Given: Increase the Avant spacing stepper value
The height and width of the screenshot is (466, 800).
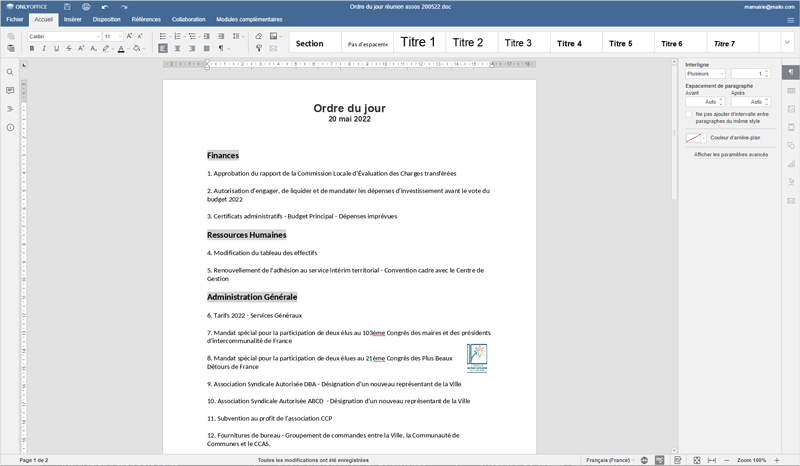Looking at the screenshot, I should tap(722, 99).
